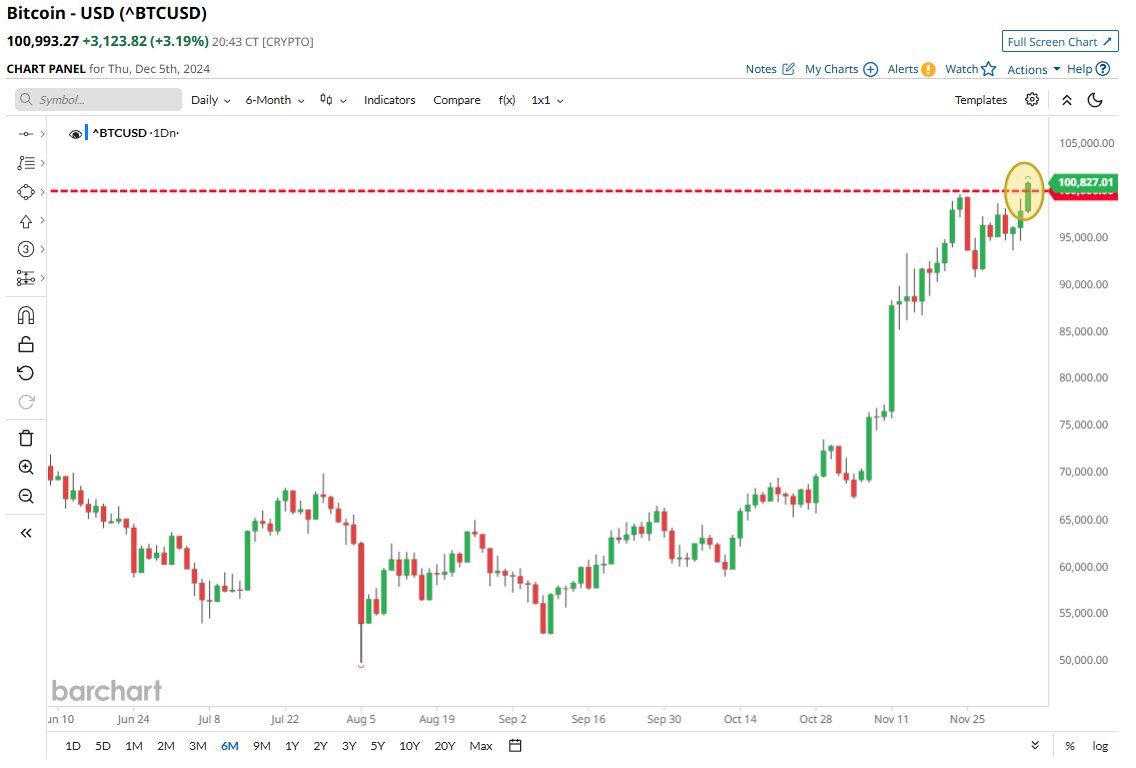Expand bottom panel double down chevron
The image size is (1136, 768).
point(1035,746)
